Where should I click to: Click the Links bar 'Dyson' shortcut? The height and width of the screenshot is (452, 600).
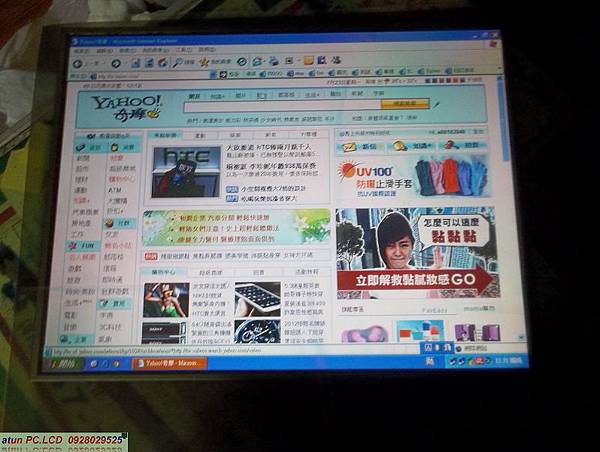pyautogui.click(x=430, y=71)
